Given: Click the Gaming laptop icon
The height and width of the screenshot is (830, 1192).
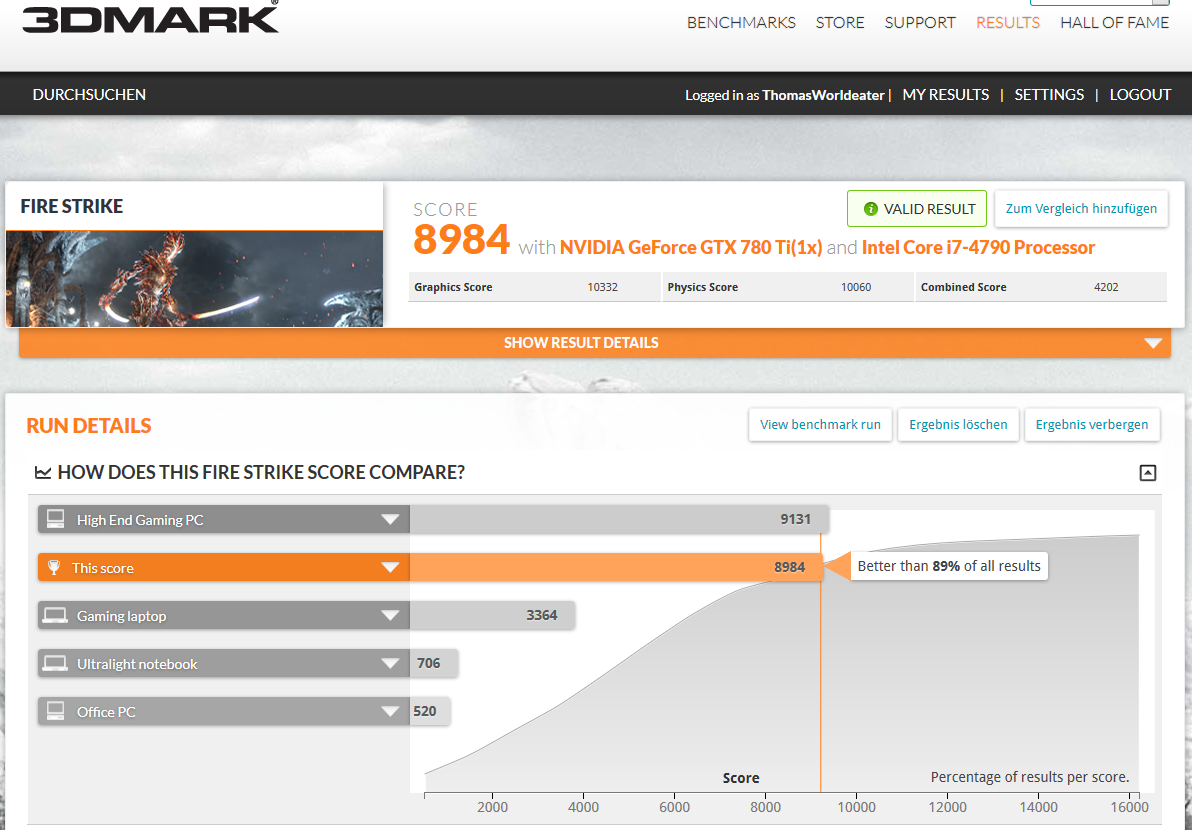Looking at the screenshot, I should [x=55, y=615].
